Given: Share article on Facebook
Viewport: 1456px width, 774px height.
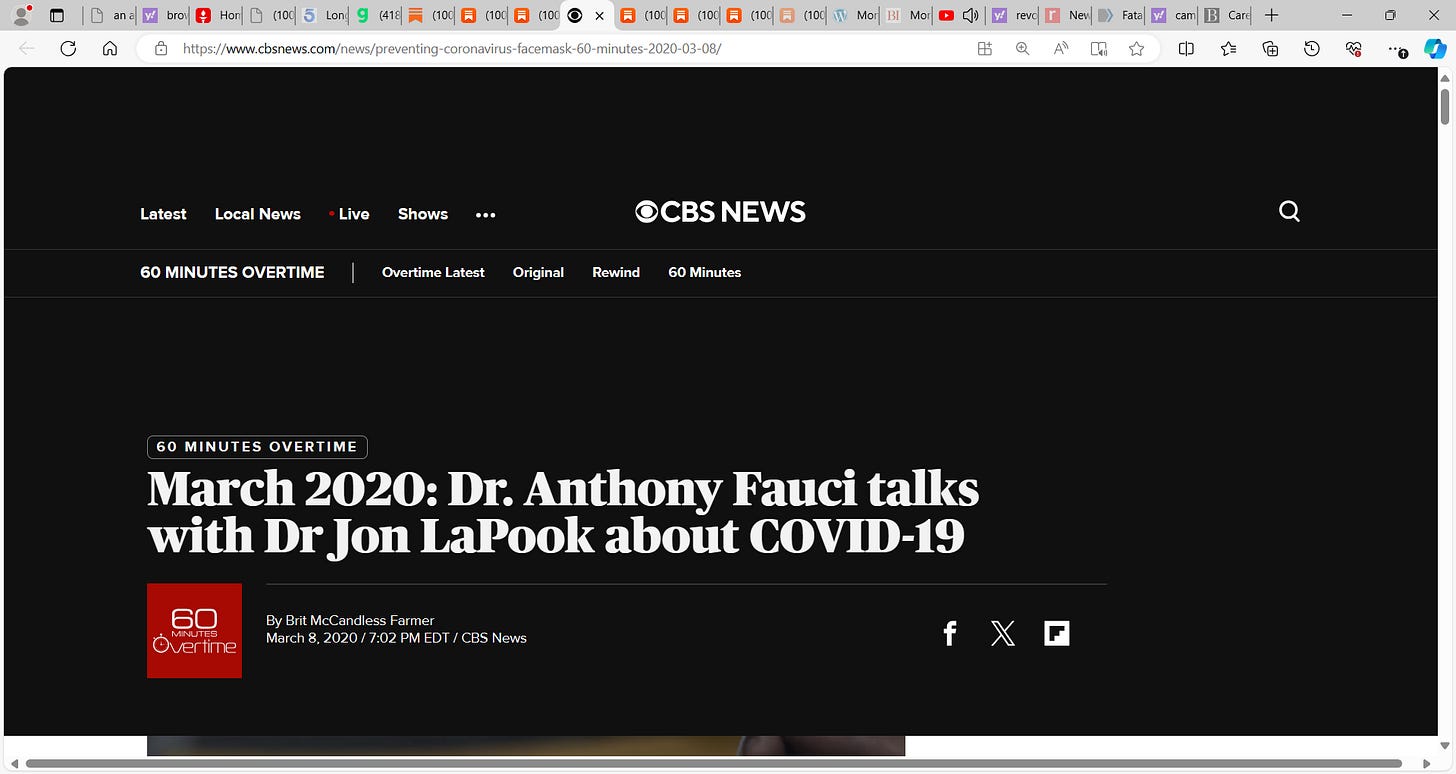Looking at the screenshot, I should tap(950, 633).
